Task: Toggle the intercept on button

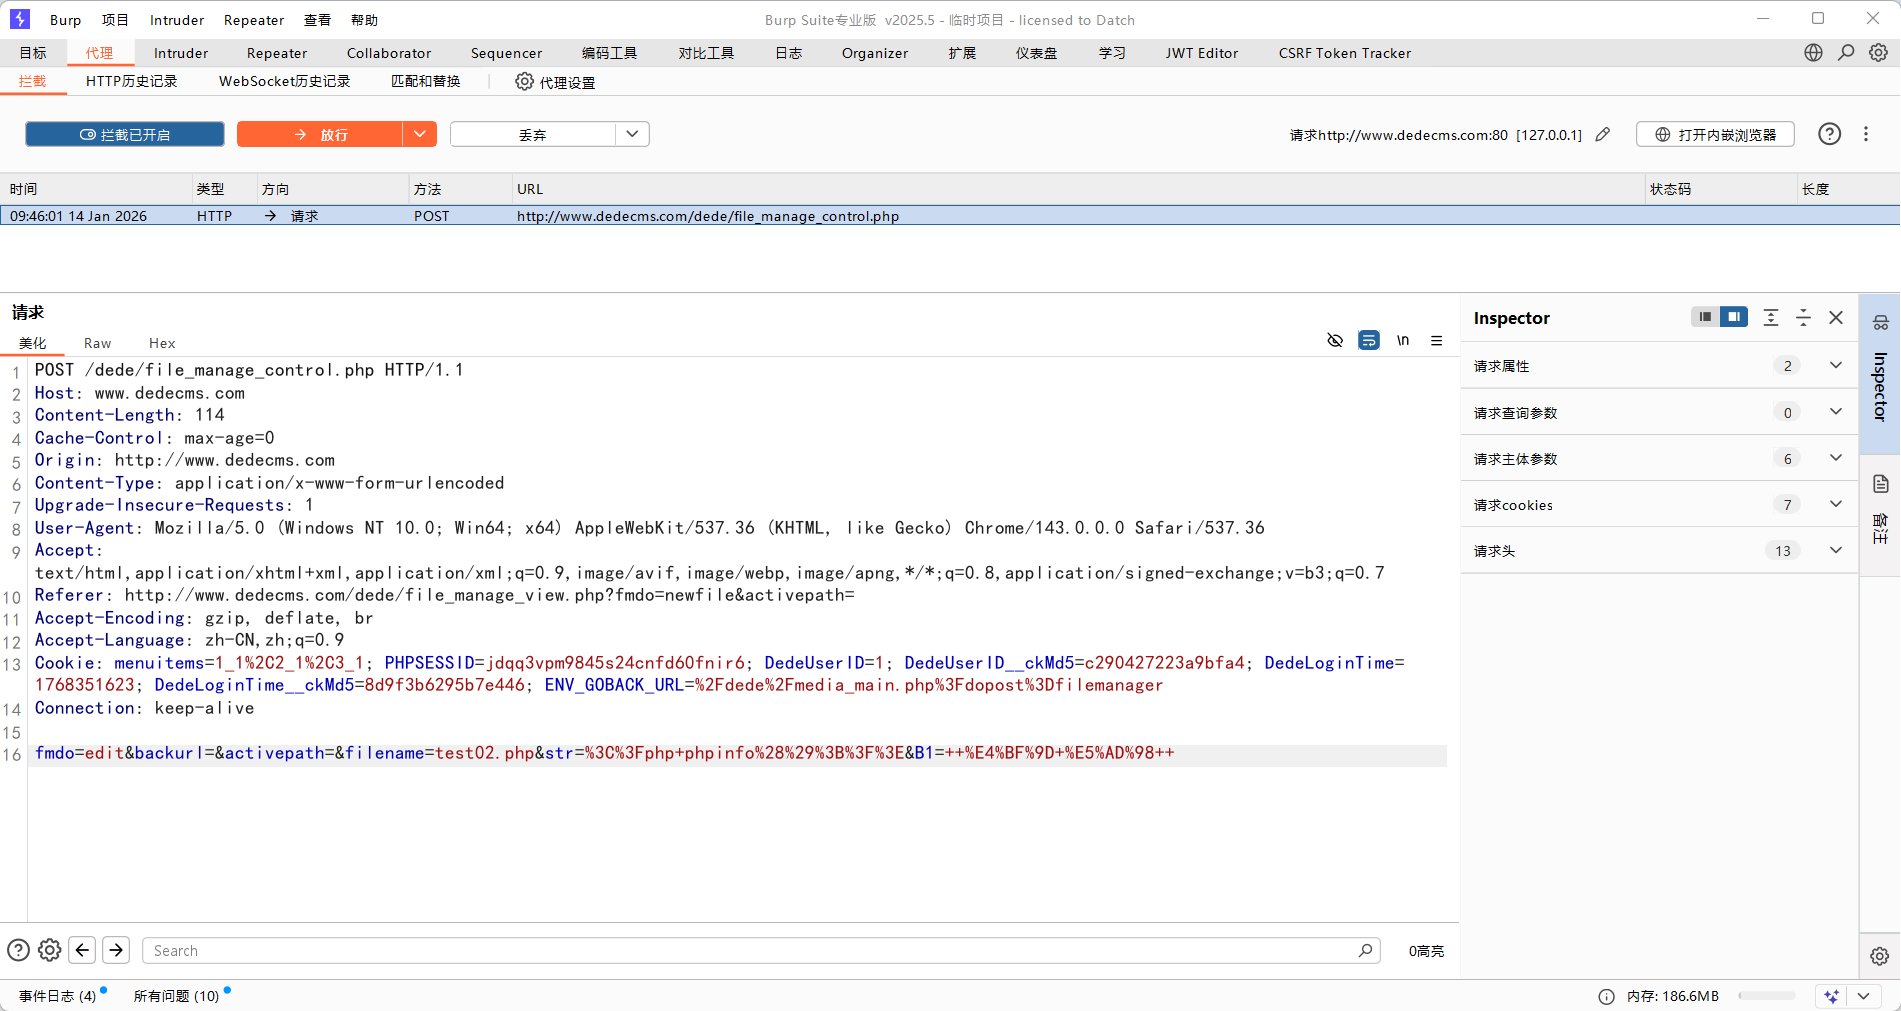Action: pos(125,134)
